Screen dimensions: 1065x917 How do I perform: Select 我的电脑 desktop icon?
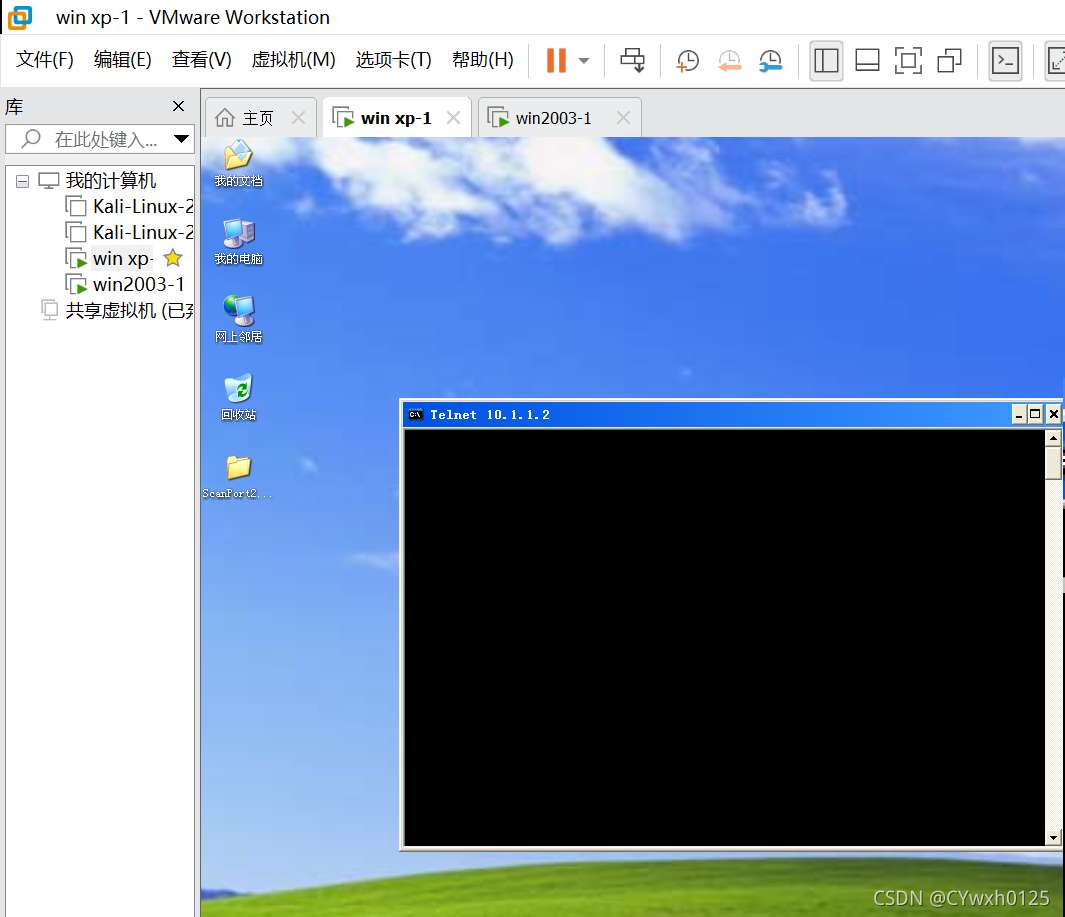click(x=238, y=242)
